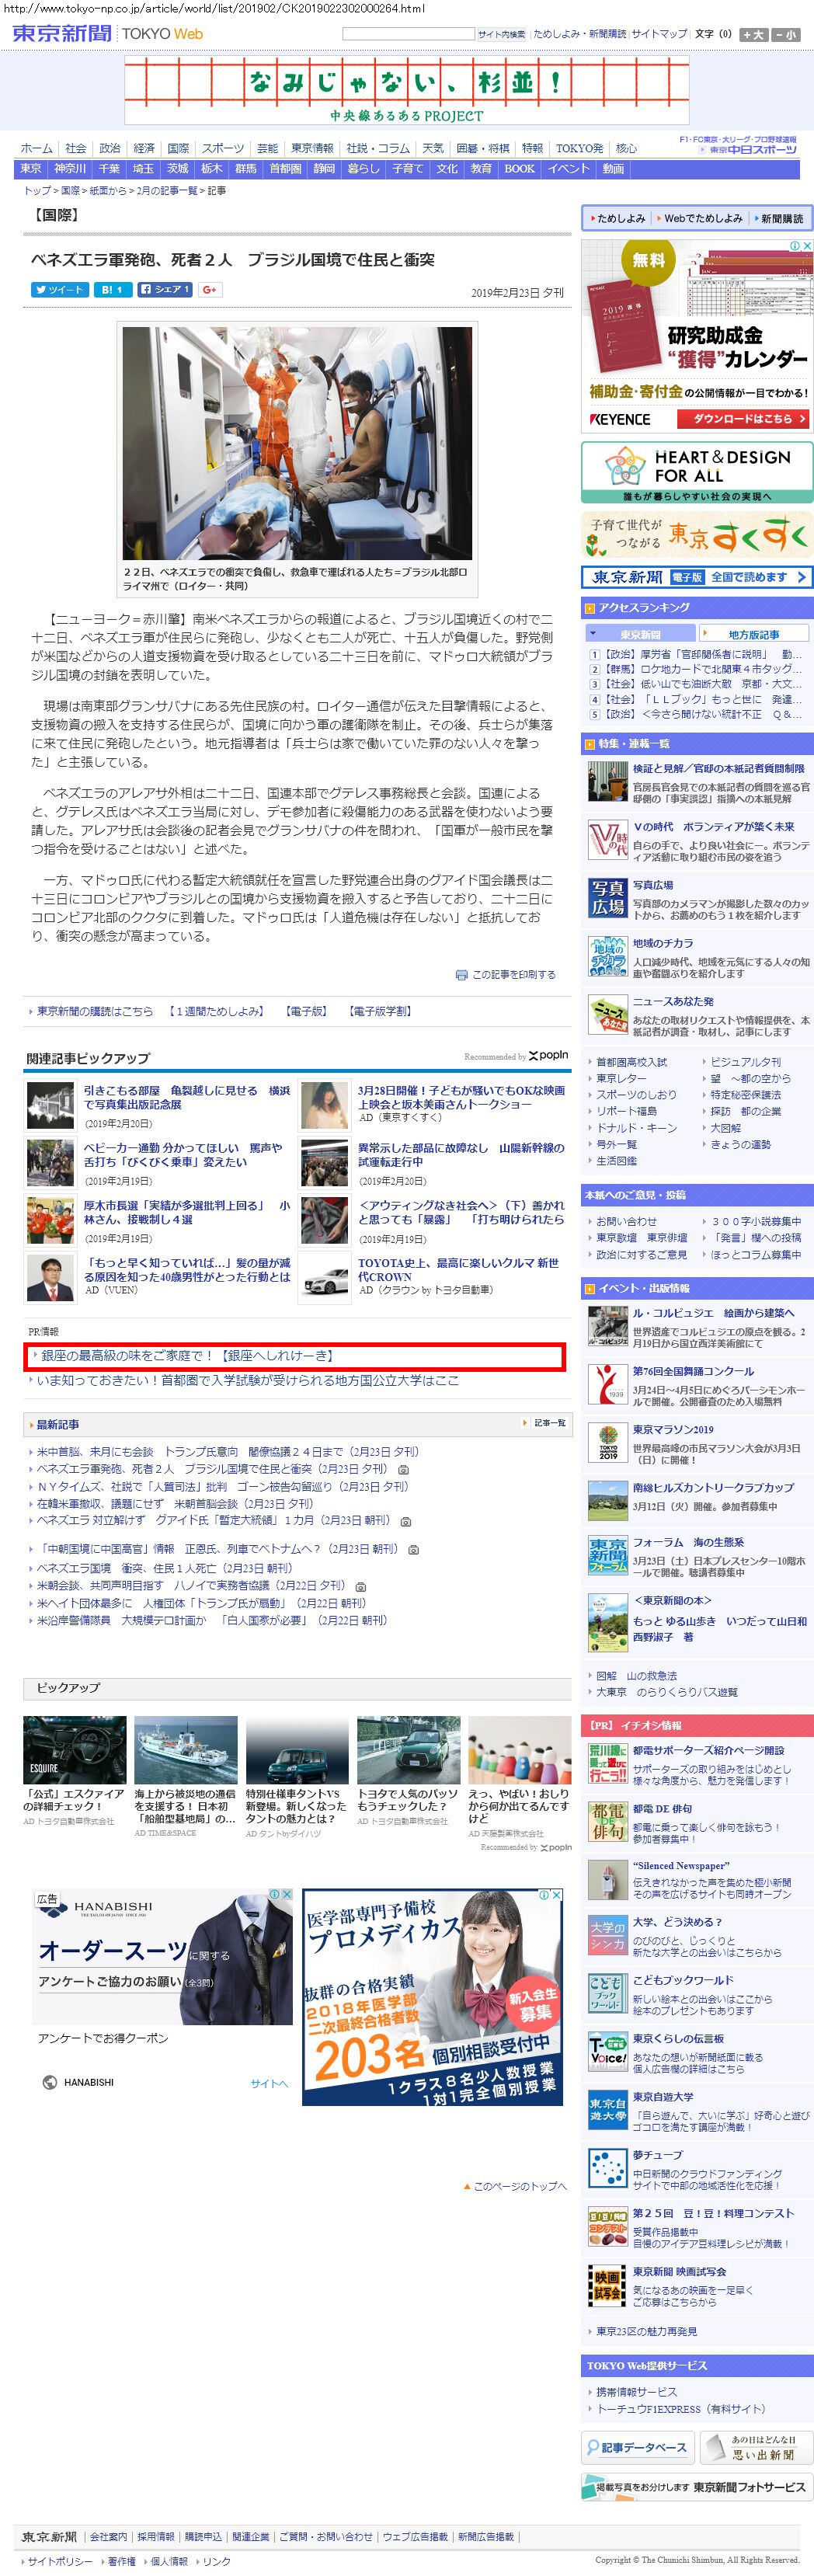Open related article ベビーカー通勤 分かってほしい
This screenshot has width=814, height=2576.
click(x=182, y=1155)
